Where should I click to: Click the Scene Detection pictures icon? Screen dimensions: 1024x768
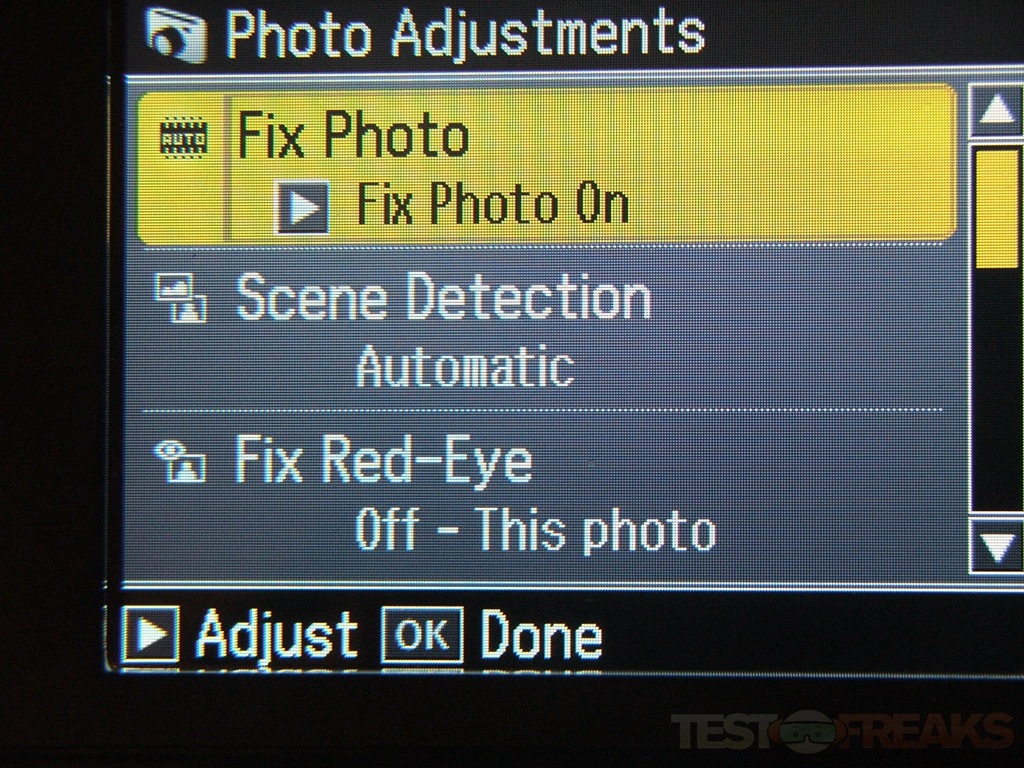181,298
